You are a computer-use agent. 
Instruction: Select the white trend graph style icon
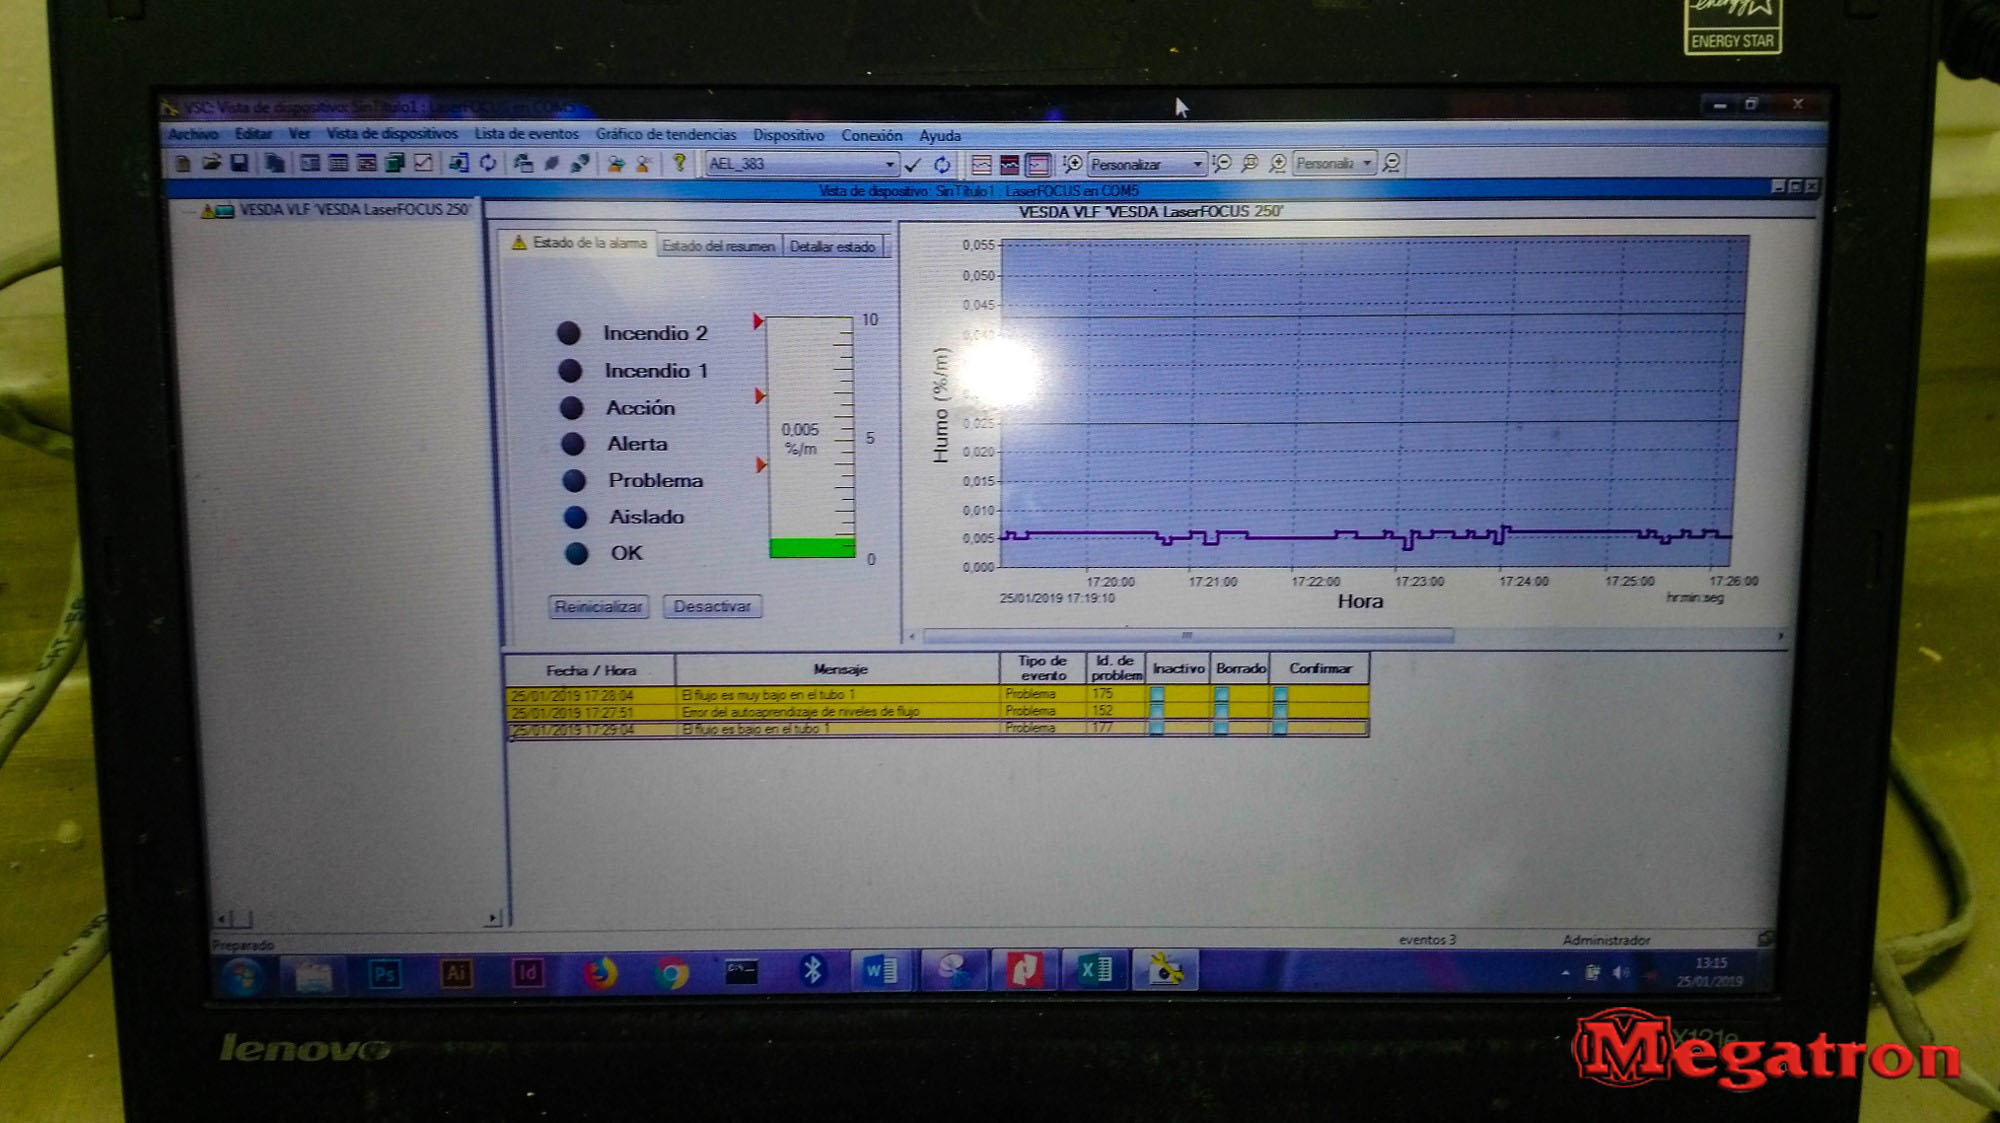pyautogui.click(x=981, y=164)
